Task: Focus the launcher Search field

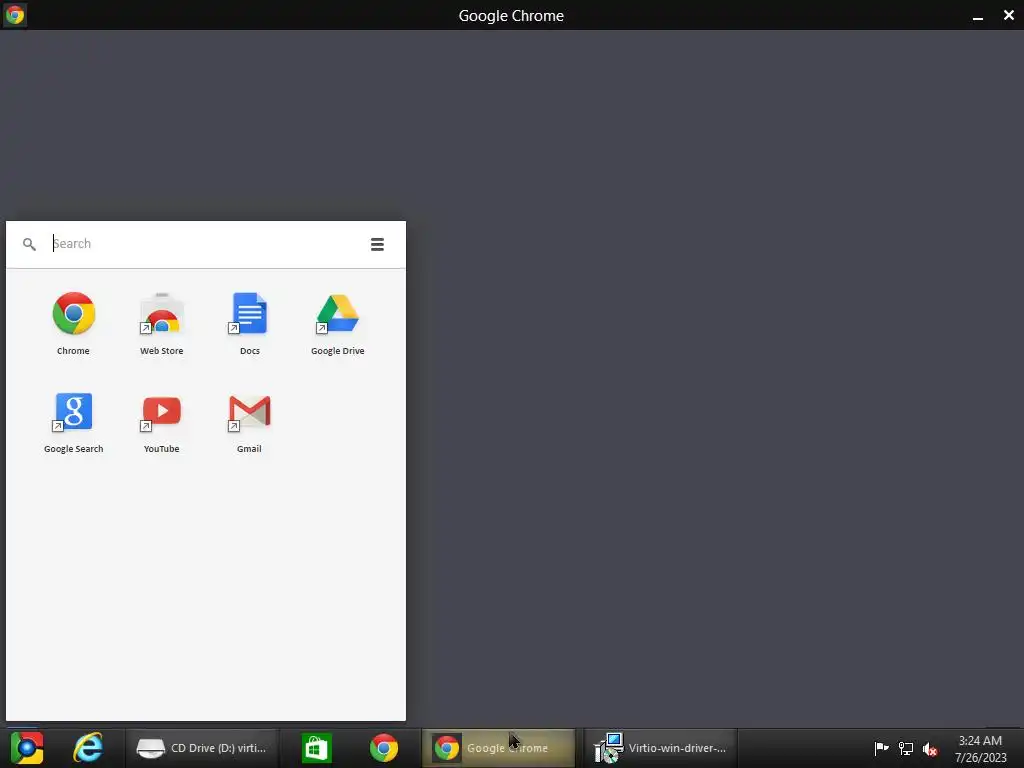Action: 206,244
